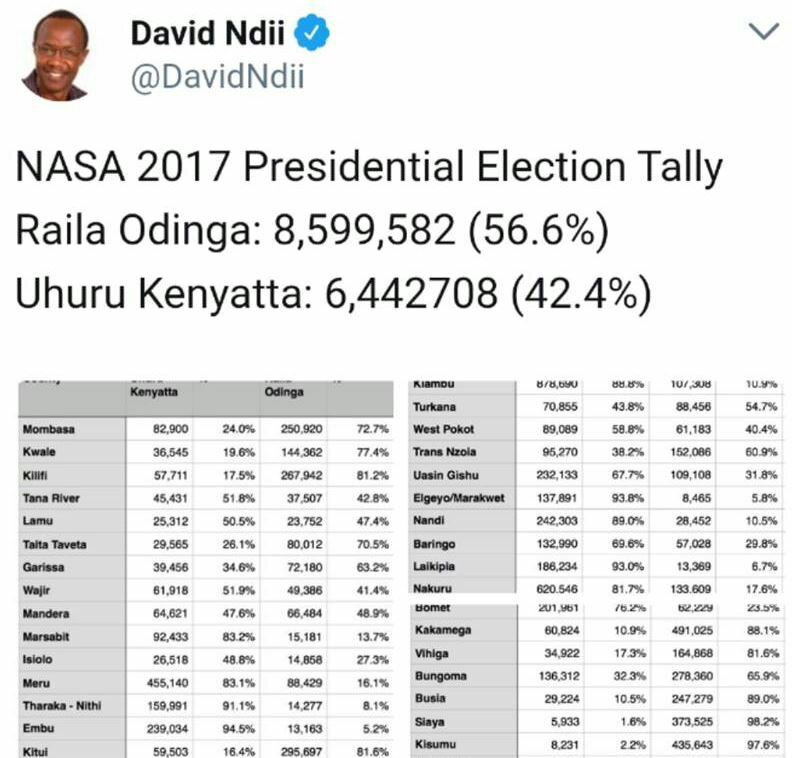
Task: Click David Ndii's profile photo
Action: (53, 56)
